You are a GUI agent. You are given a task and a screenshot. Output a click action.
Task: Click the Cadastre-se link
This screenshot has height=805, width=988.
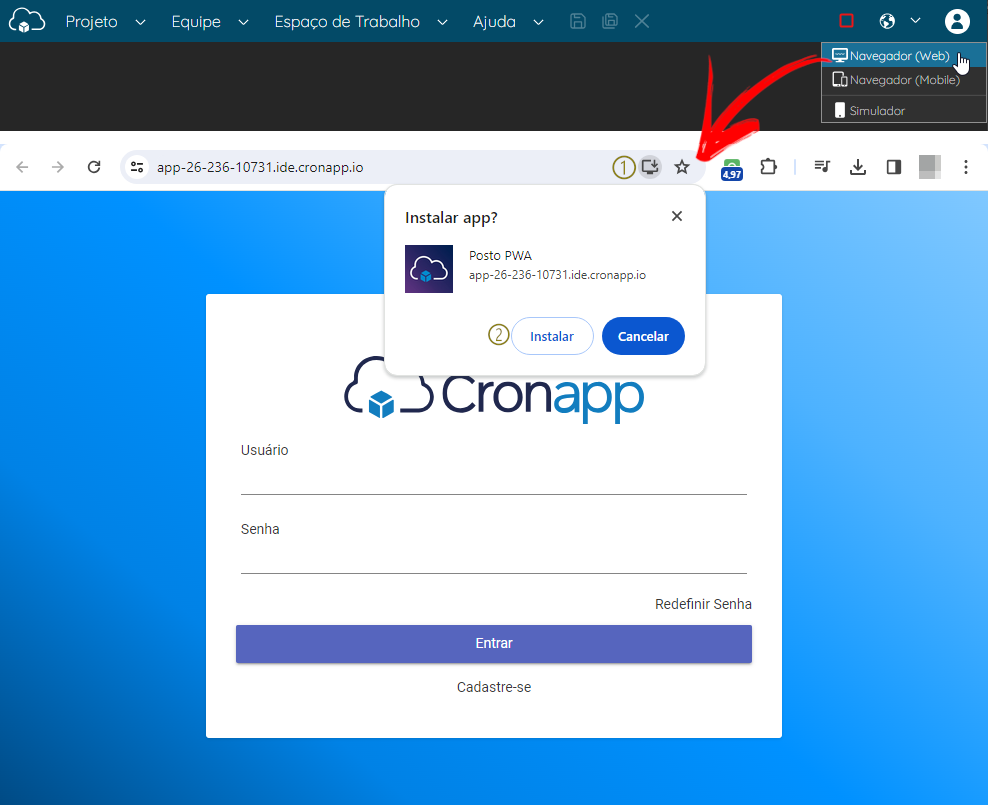click(494, 687)
